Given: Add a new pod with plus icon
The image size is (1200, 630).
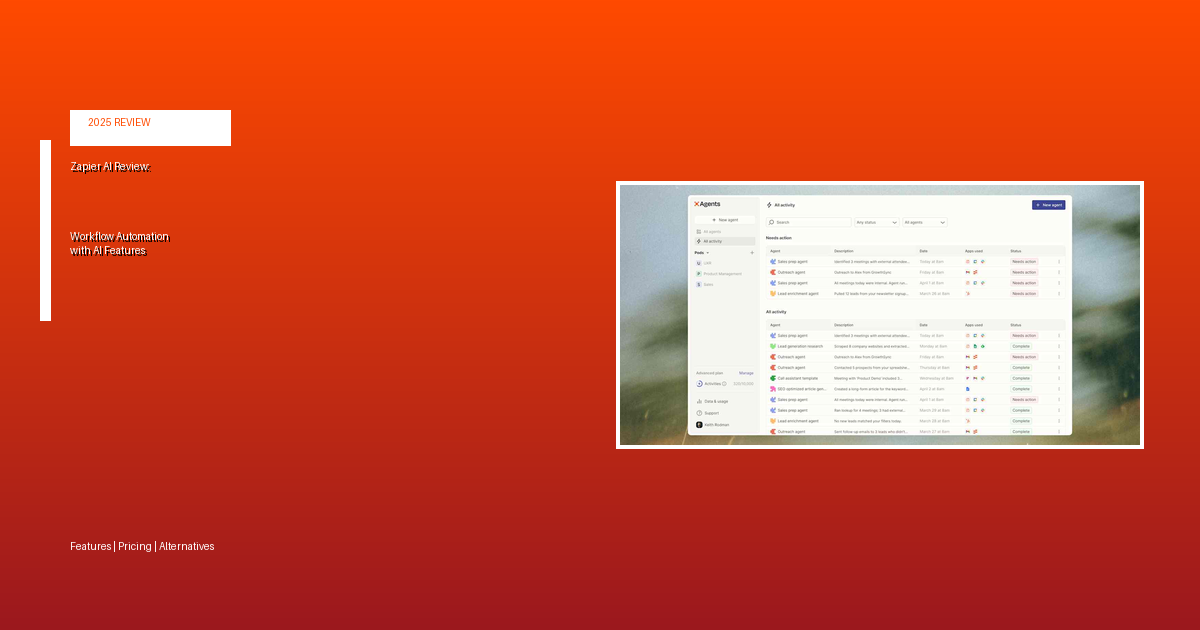Looking at the screenshot, I should (752, 253).
